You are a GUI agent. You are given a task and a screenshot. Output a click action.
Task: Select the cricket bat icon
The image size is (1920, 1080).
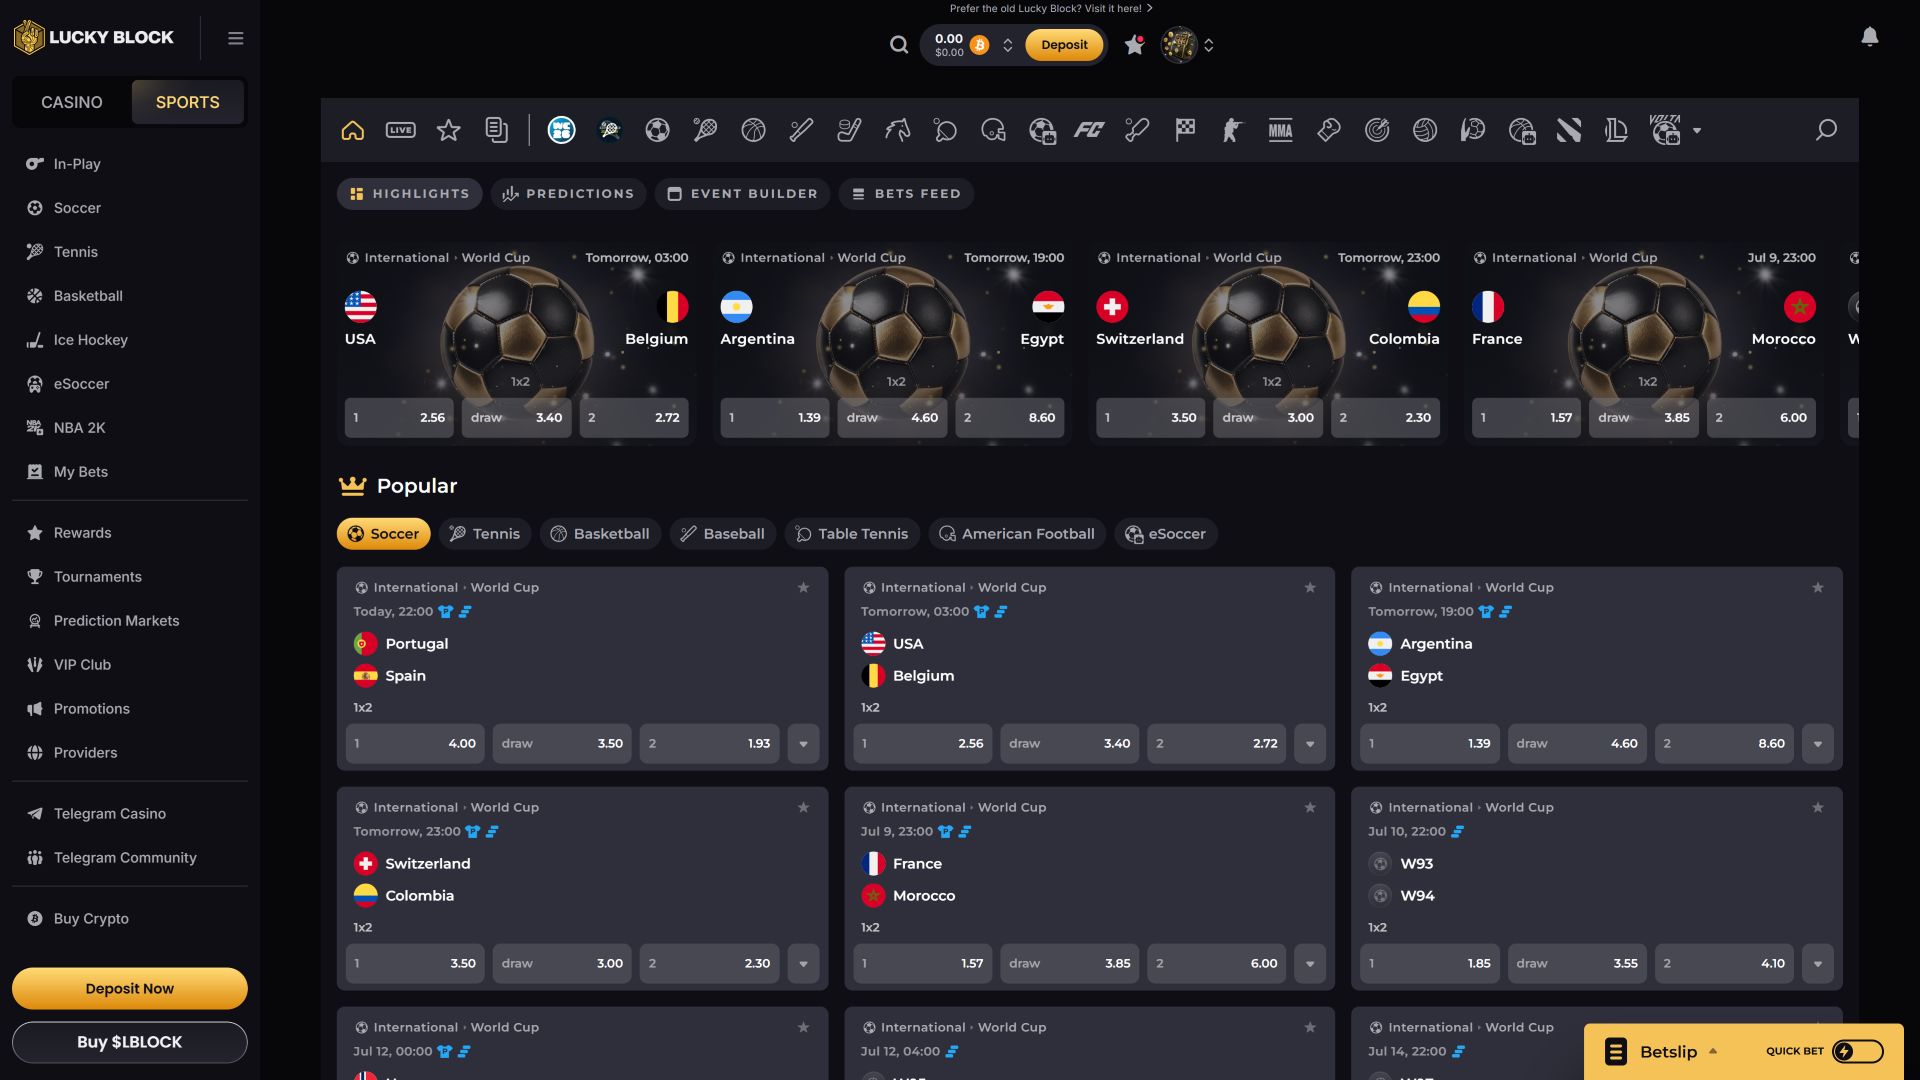tap(1137, 130)
